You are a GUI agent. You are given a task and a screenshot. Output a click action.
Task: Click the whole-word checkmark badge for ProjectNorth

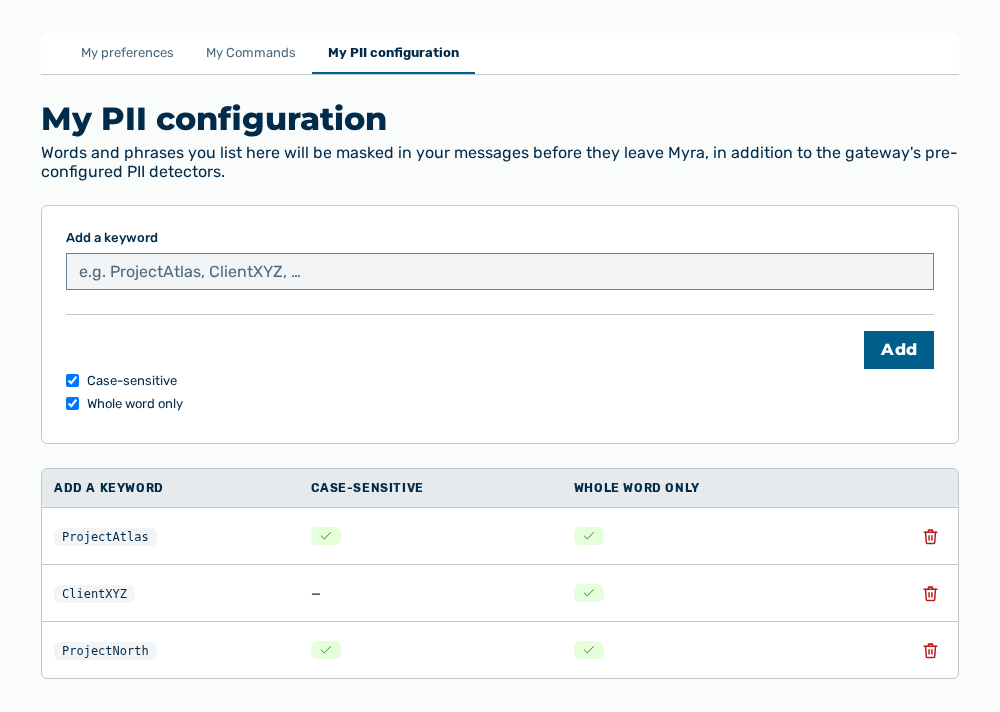coord(589,650)
